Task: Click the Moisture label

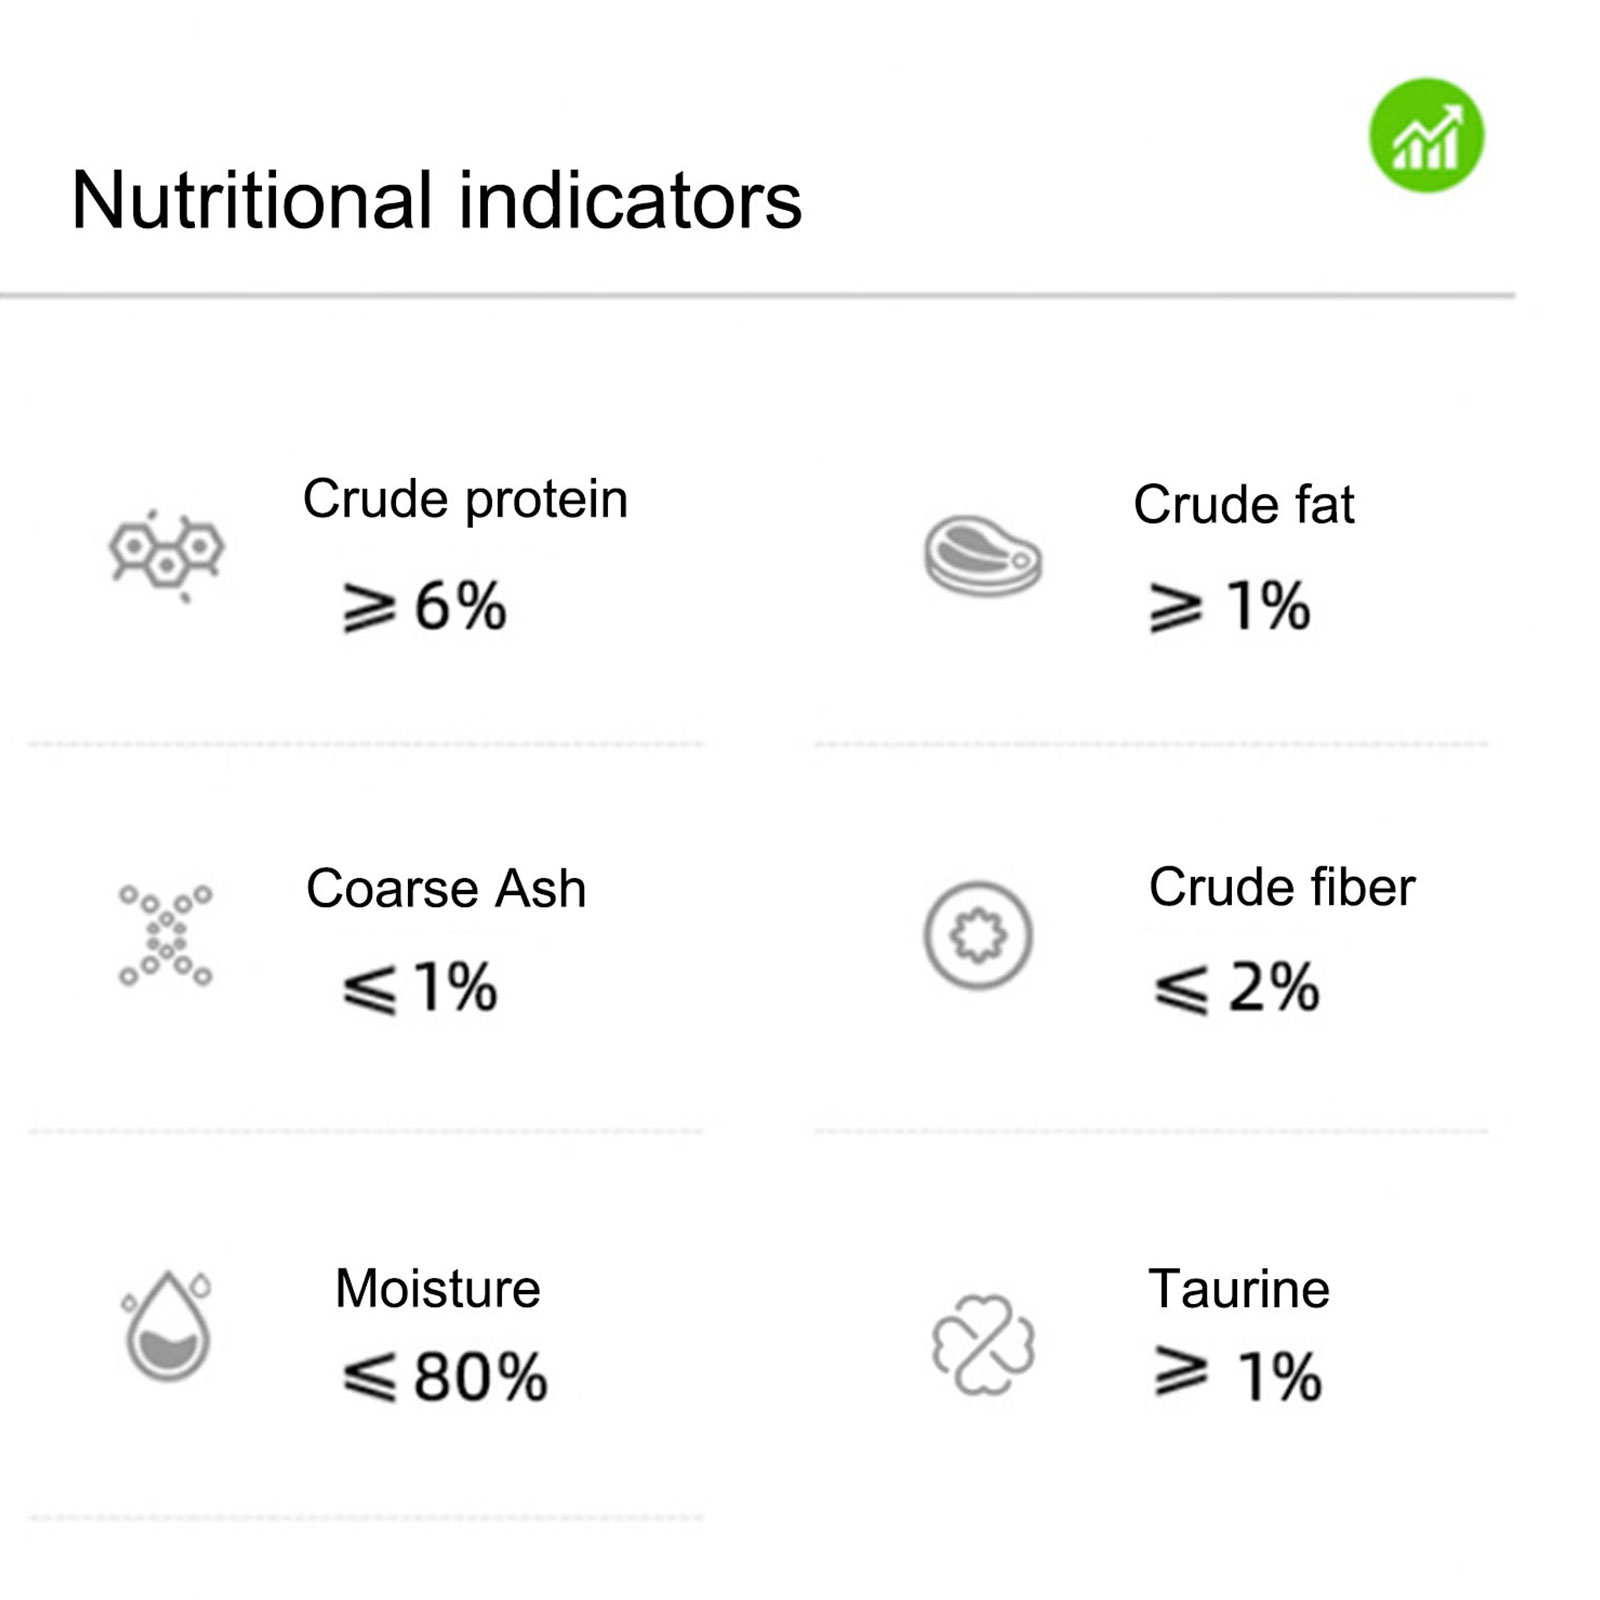Action: click(437, 1288)
